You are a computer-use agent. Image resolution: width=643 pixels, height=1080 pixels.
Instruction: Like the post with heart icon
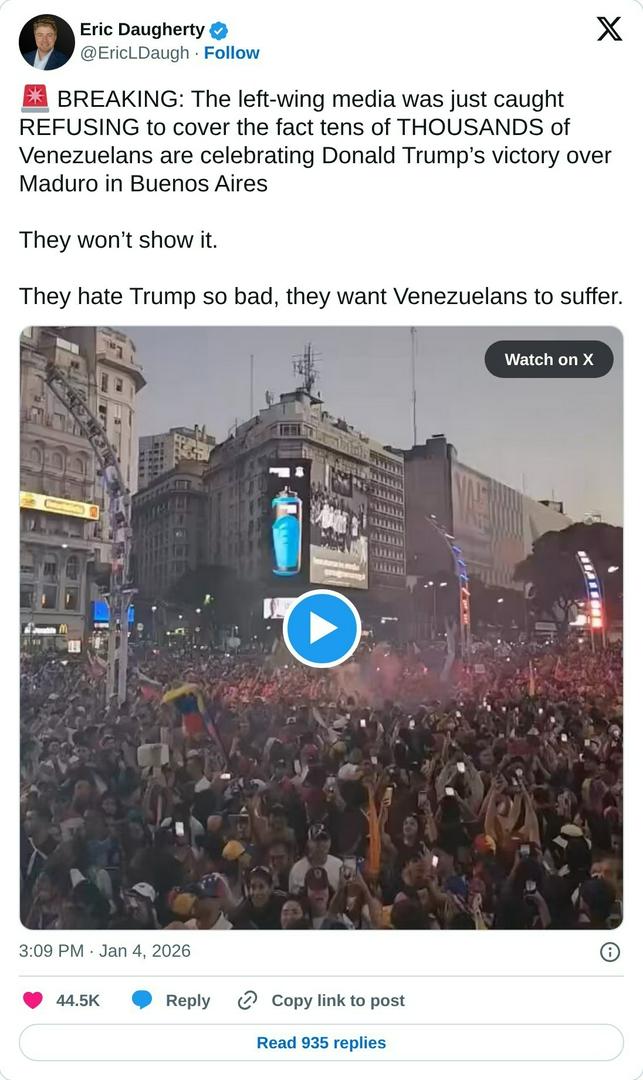[x=32, y=1000]
